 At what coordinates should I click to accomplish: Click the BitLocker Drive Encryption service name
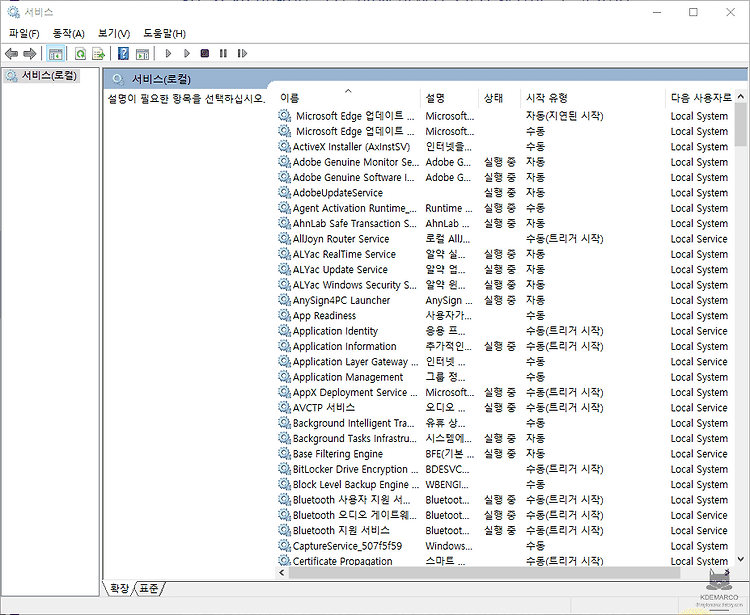click(355, 469)
